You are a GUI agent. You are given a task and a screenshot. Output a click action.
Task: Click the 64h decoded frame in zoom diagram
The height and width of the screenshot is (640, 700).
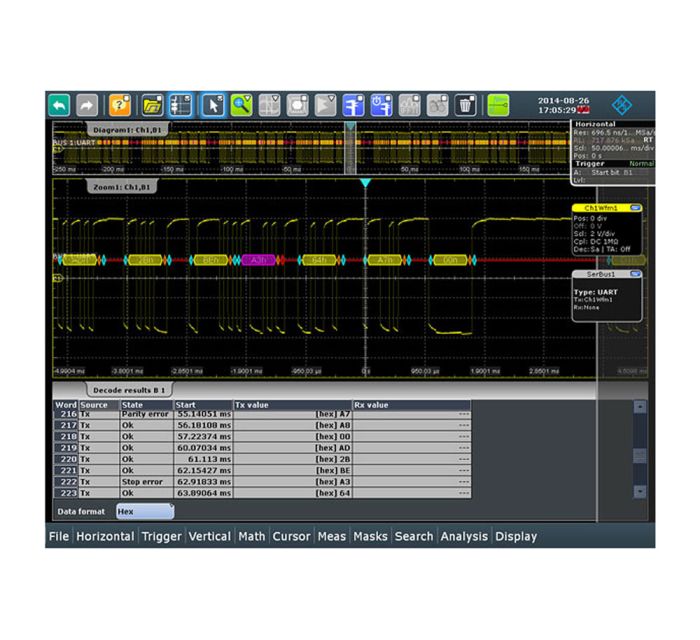tap(319, 260)
